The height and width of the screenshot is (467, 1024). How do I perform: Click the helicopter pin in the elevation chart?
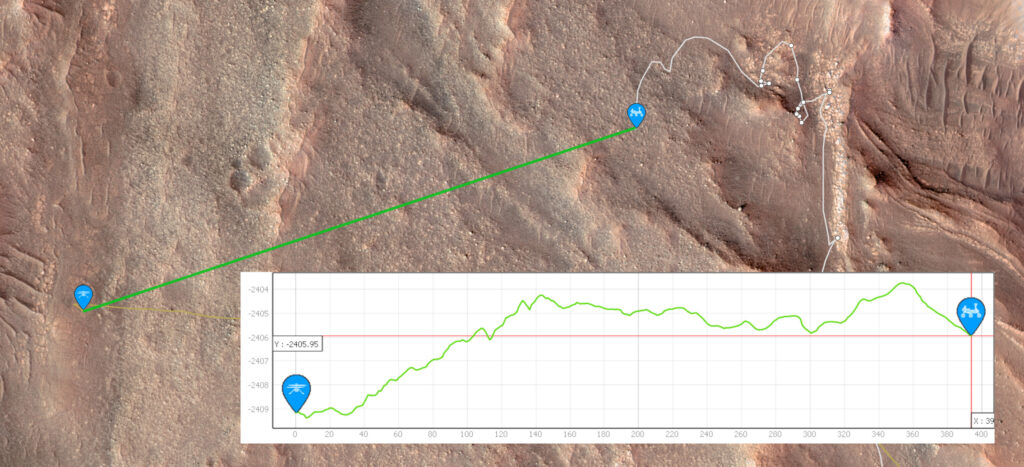296,392
